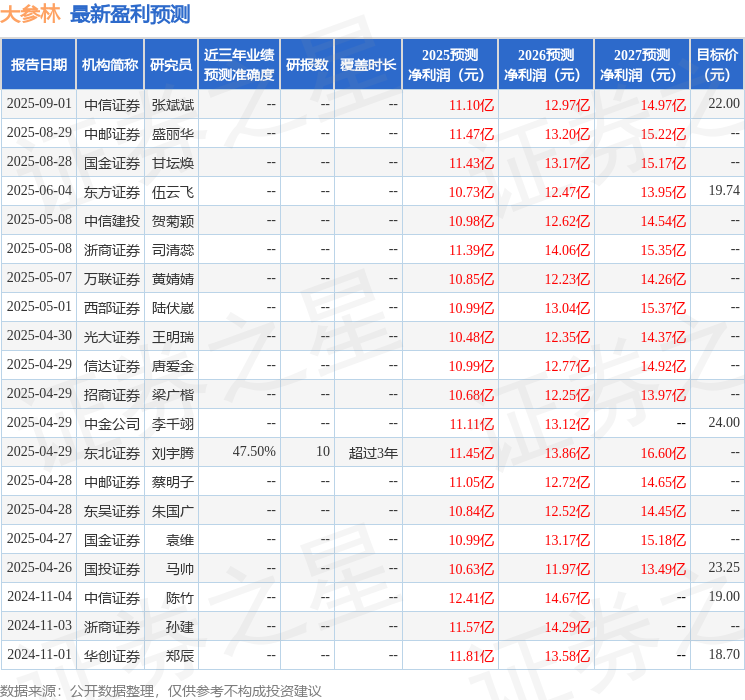Image resolution: width=745 pixels, height=700 pixels.
Task: Click the 目标价 column header
Action: coord(717,65)
